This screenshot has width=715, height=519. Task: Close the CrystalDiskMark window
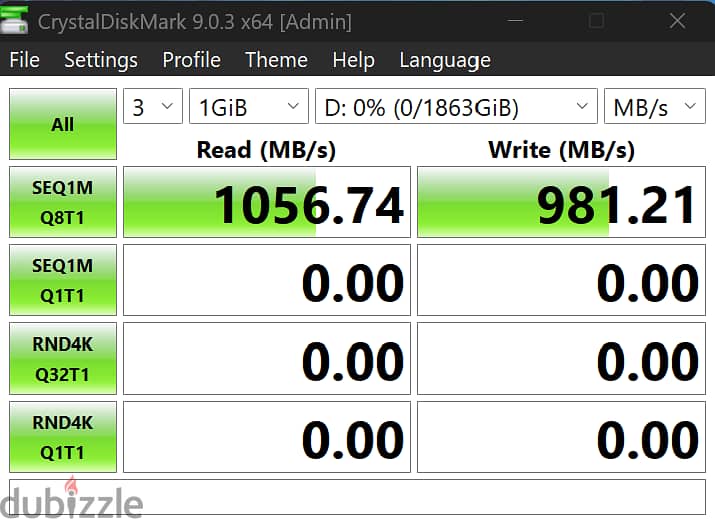pyautogui.click(x=678, y=21)
